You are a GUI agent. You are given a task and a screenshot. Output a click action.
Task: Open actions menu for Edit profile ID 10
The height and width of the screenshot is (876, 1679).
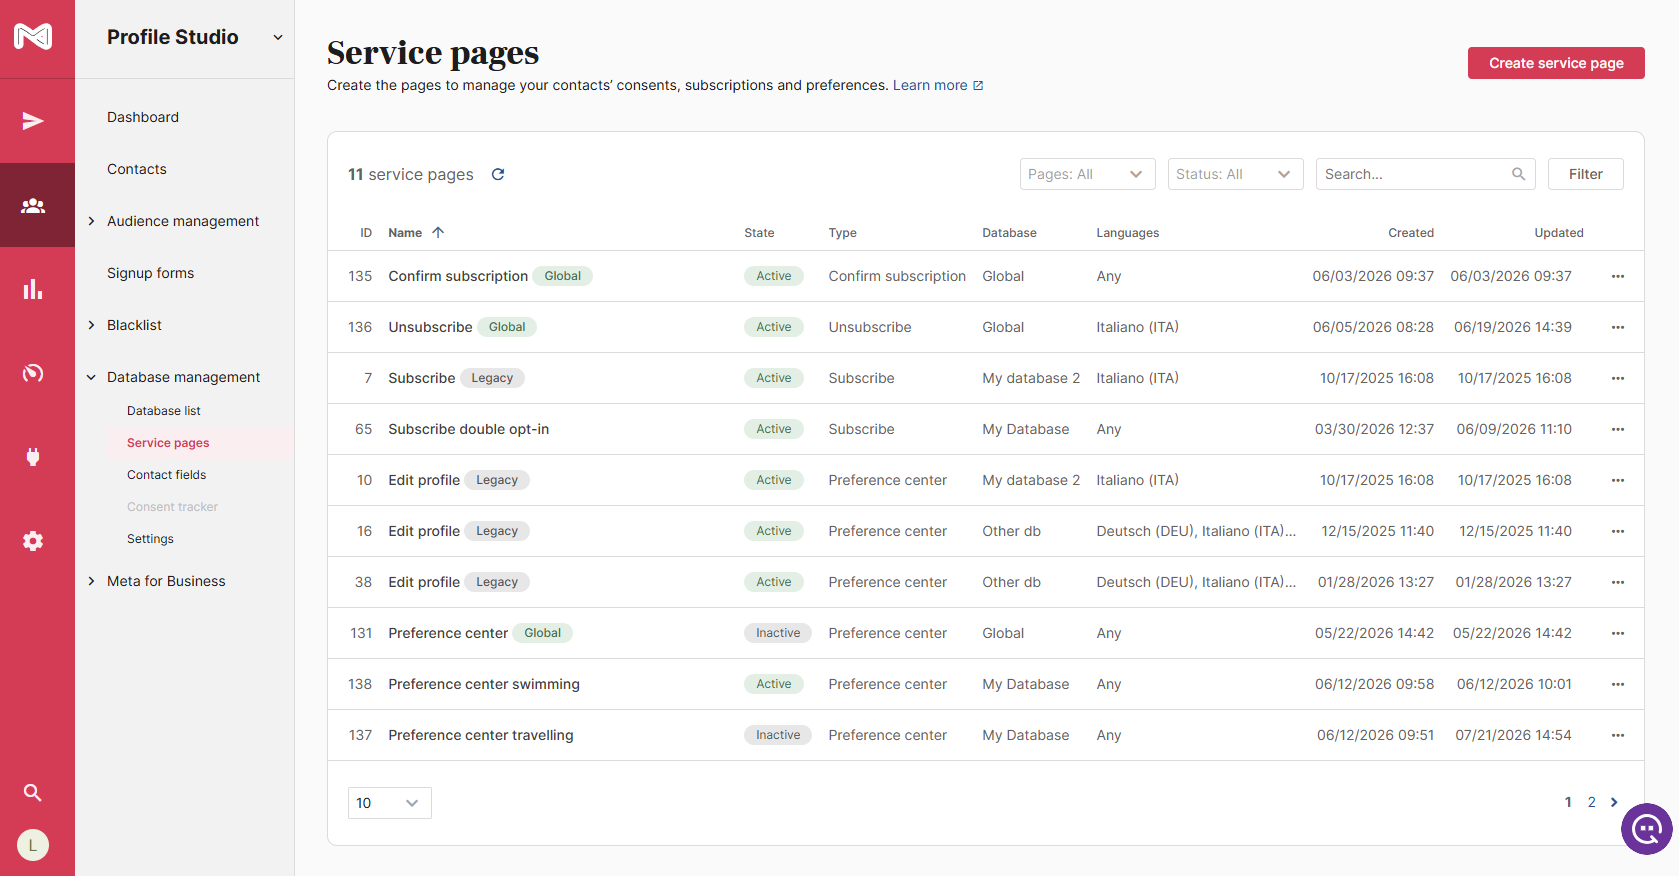[1618, 480]
